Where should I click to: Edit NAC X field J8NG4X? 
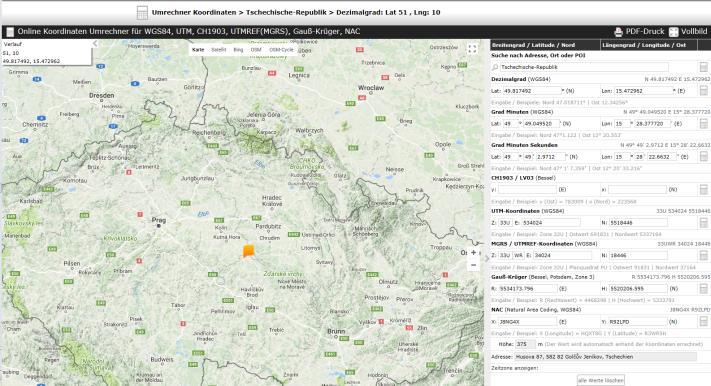[527, 322]
